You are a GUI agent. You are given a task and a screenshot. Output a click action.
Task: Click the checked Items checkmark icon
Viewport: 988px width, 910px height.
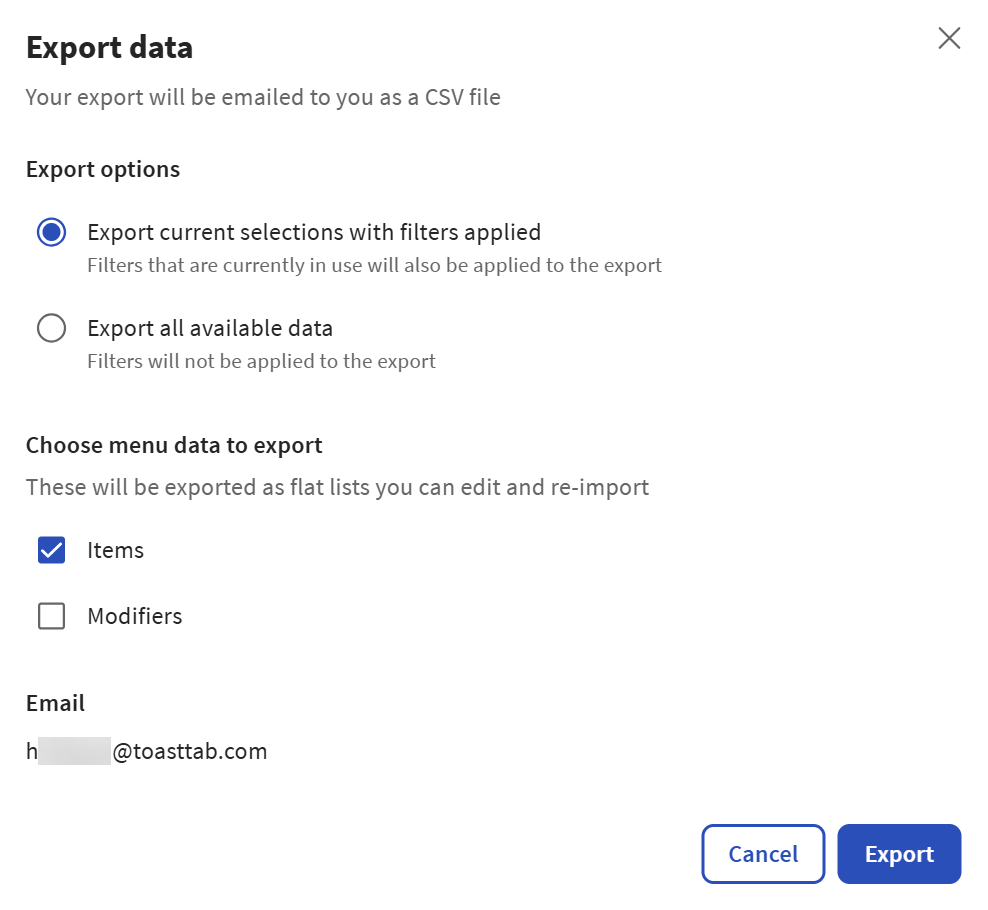[x=51, y=550]
